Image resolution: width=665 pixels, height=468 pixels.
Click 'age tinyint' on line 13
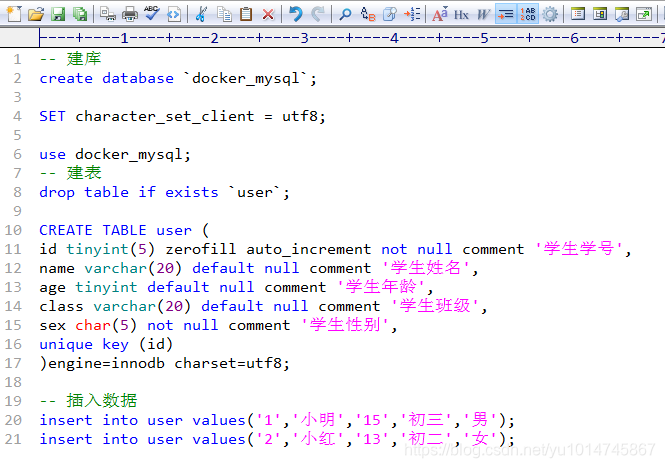[88, 287]
